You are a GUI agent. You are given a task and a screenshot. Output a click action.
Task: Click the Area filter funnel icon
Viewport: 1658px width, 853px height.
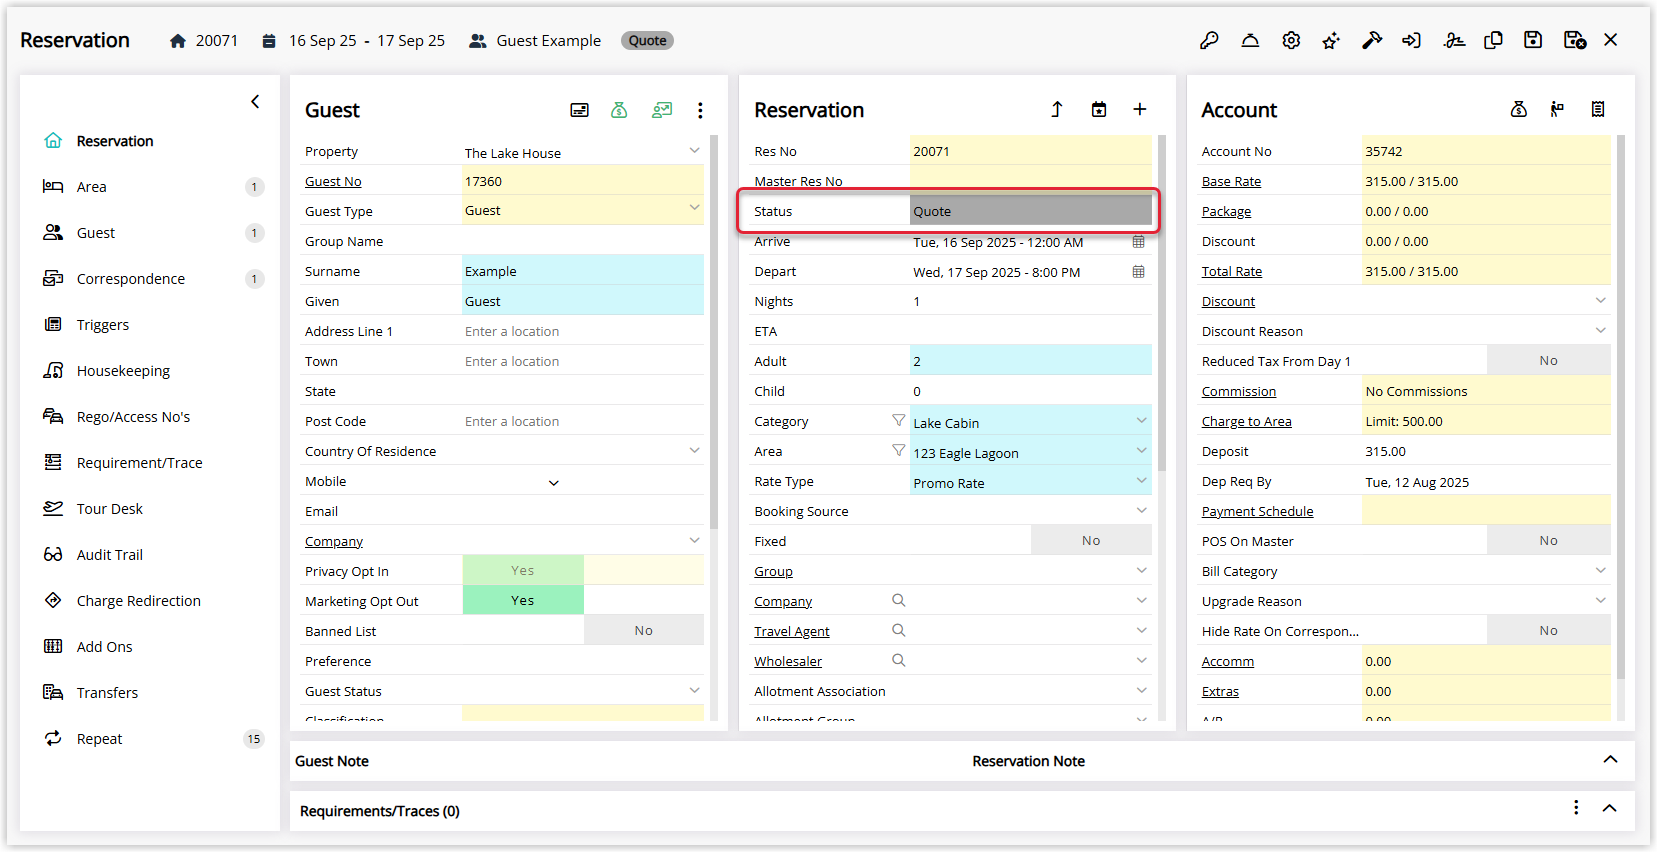pos(898,451)
